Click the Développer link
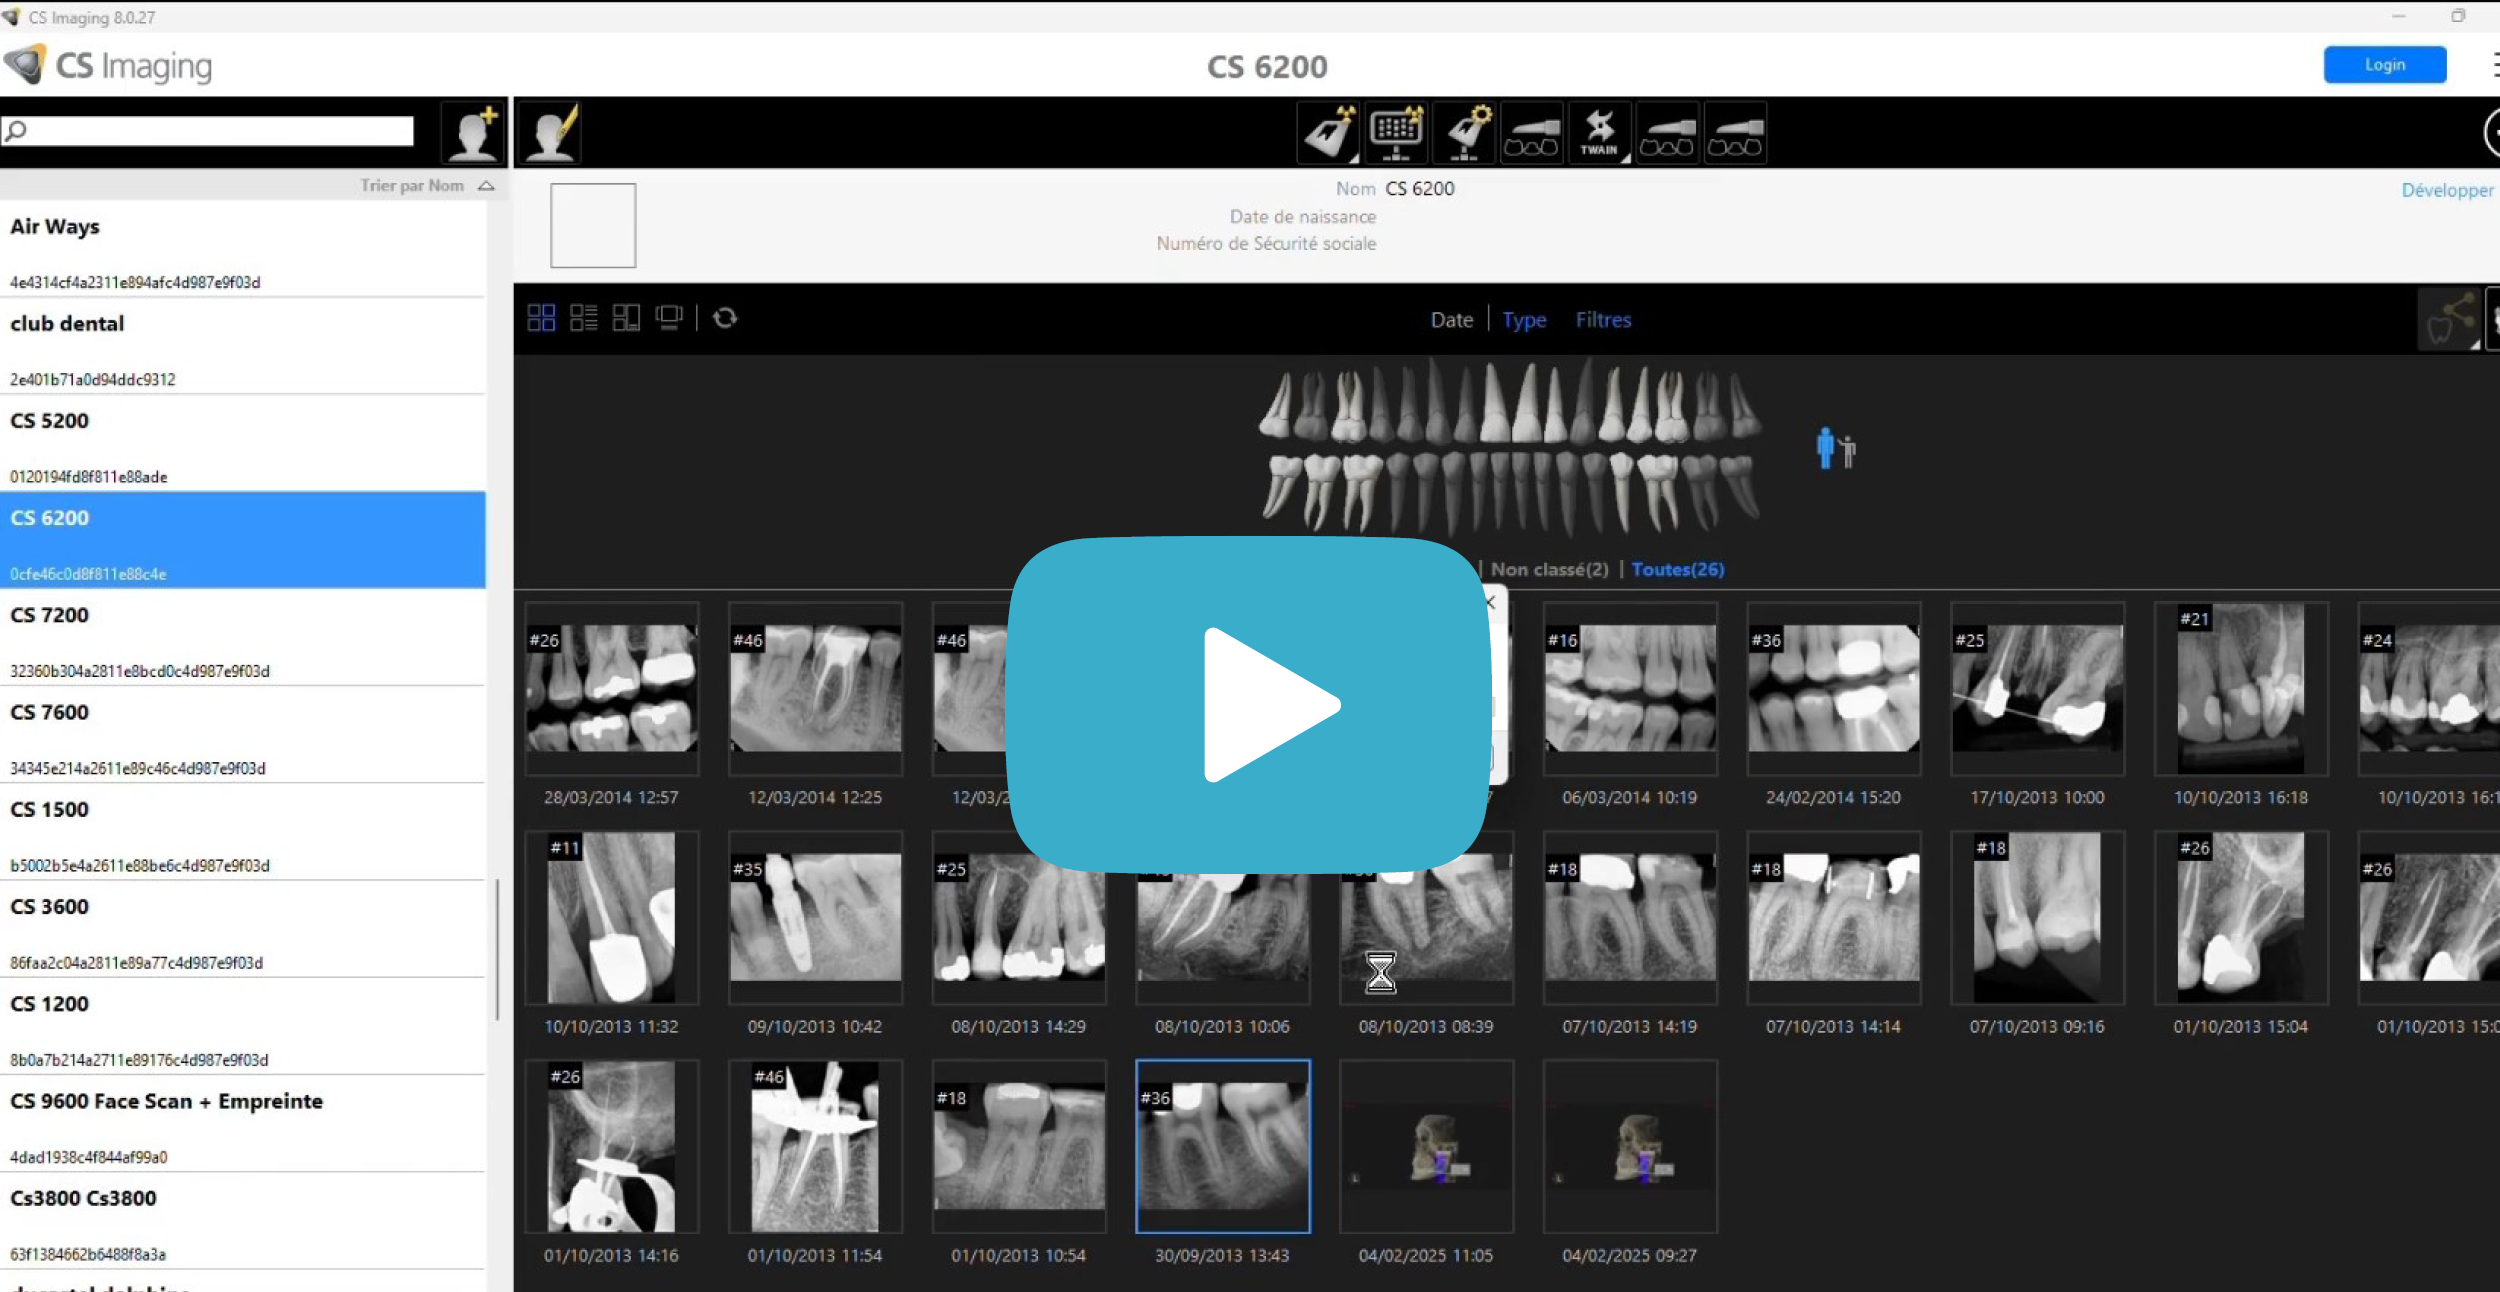The height and width of the screenshot is (1292, 2500). click(2447, 190)
